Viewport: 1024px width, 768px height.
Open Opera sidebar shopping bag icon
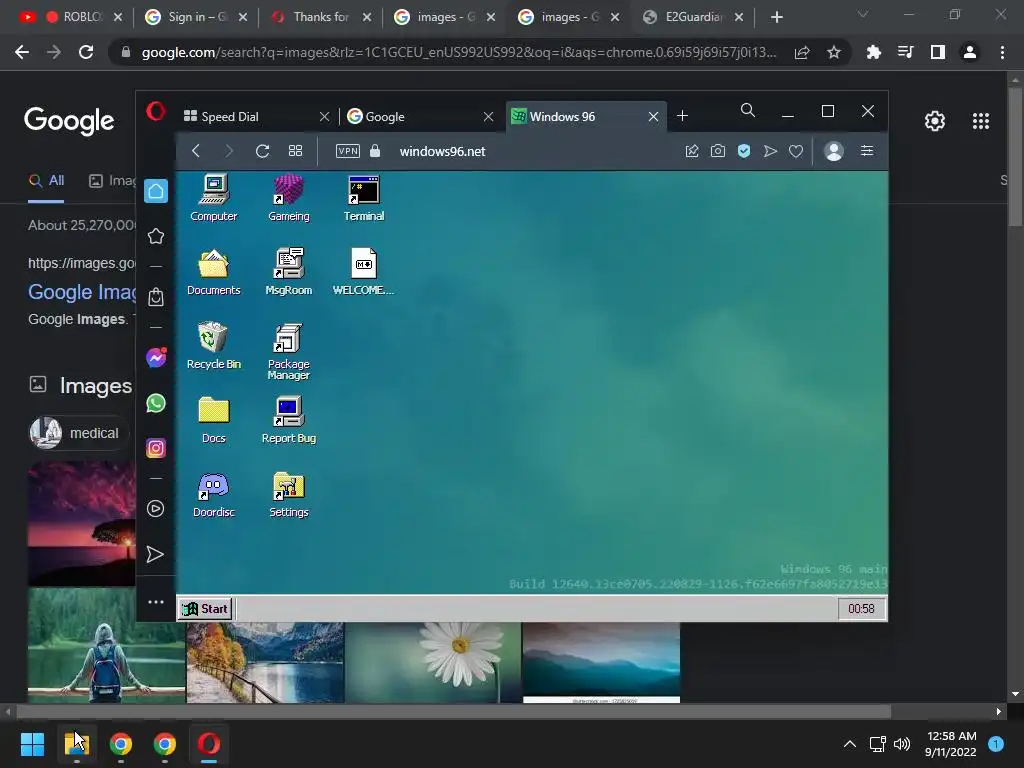pos(155,297)
